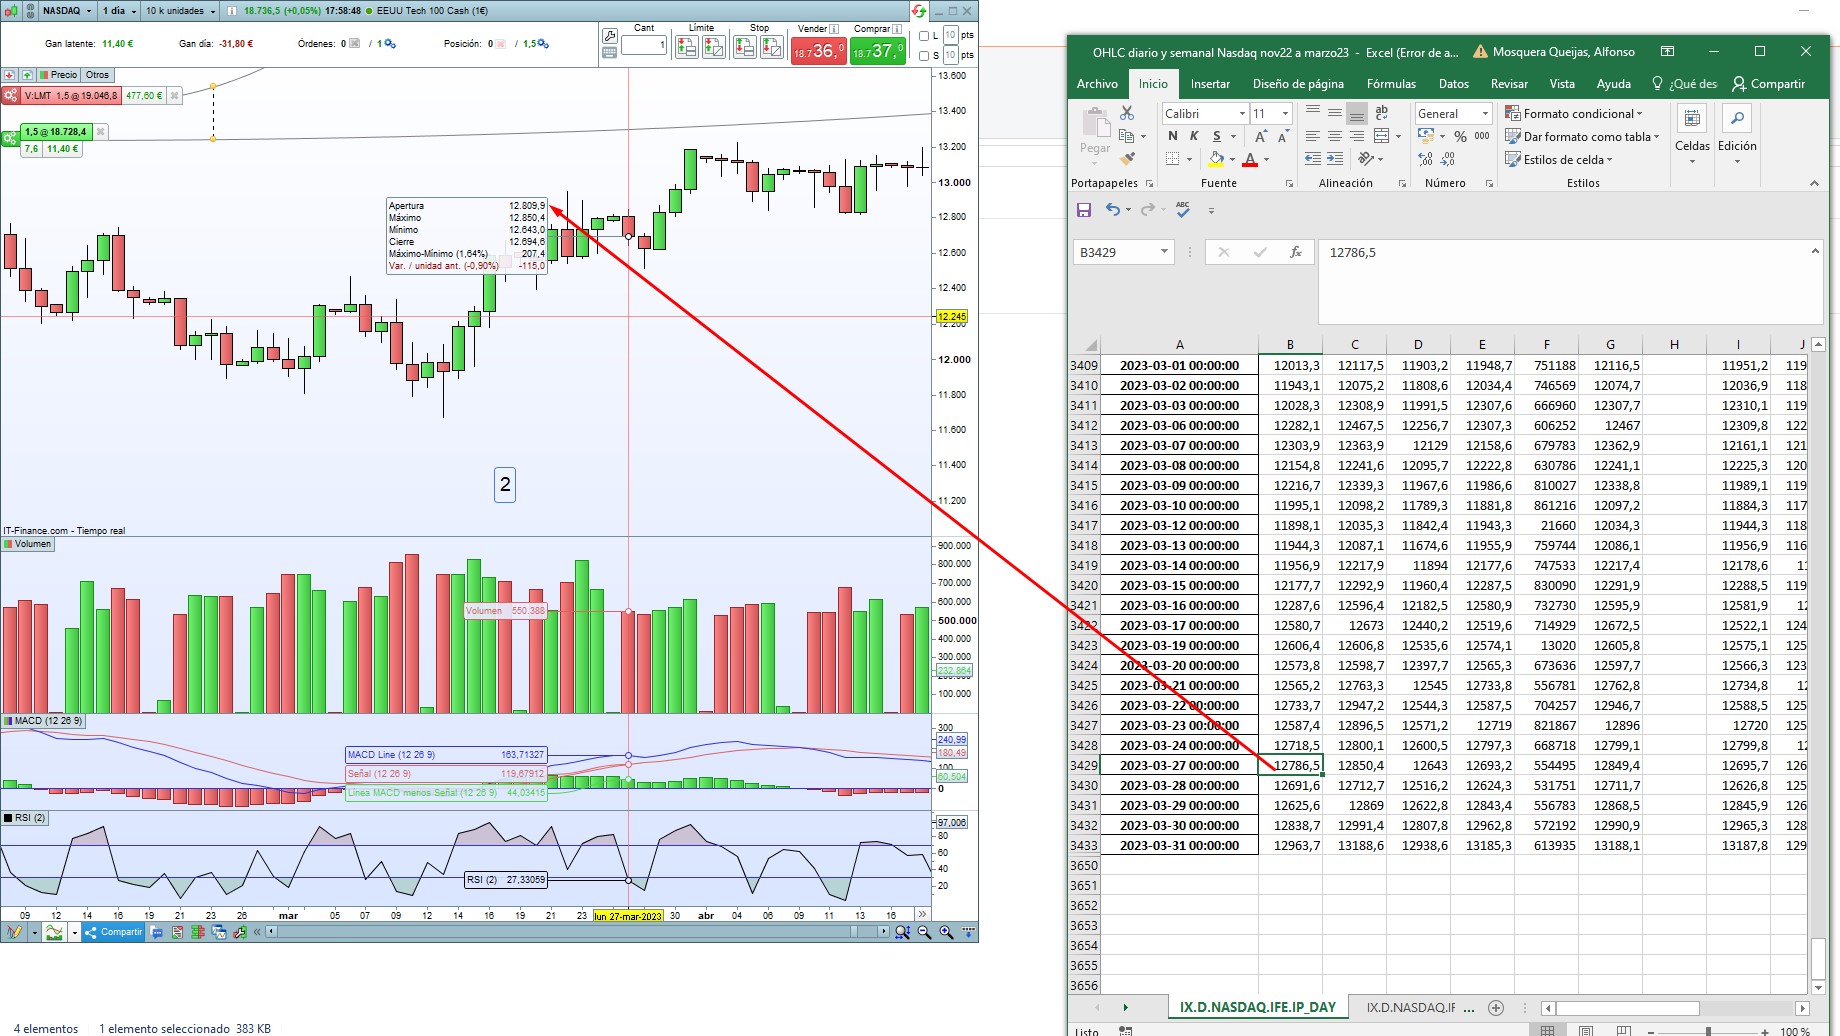Collapse the Excel ribbon with the chevron
The width and height of the screenshot is (1840, 1036).
[x=1814, y=183]
